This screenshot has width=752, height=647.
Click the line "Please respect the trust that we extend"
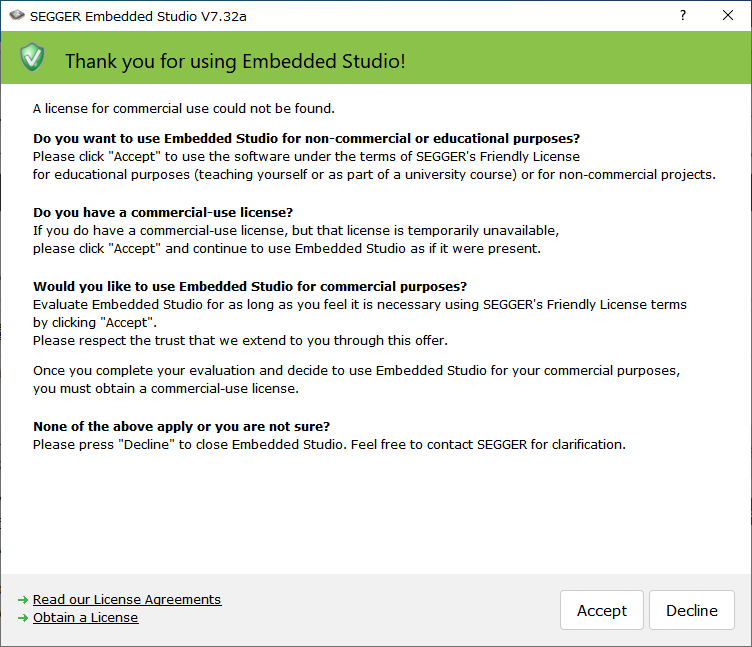click(x=240, y=341)
